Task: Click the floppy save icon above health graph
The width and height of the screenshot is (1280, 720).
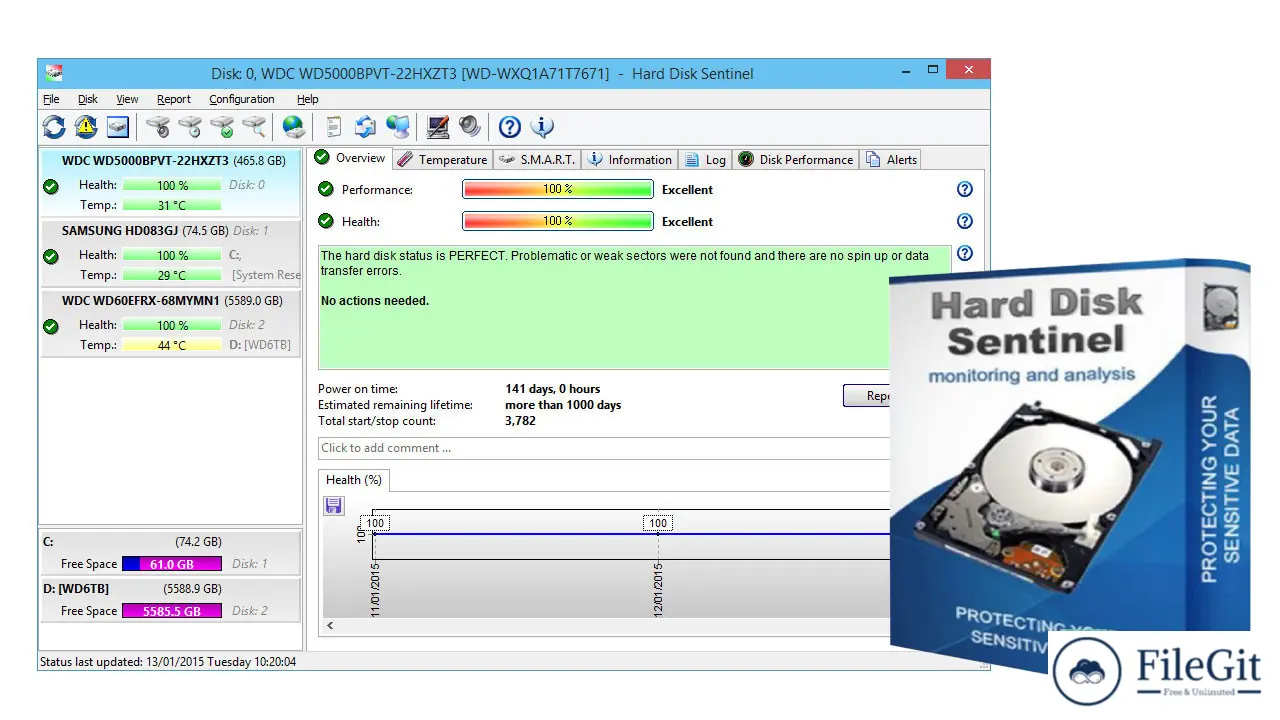Action: (334, 506)
